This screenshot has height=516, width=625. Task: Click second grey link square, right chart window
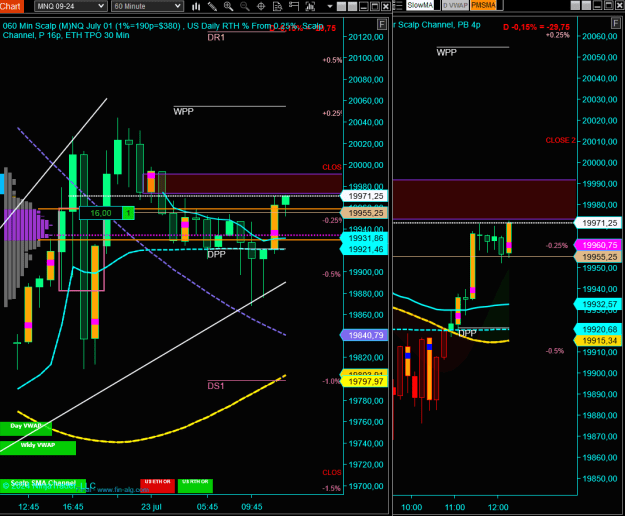pyautogui.click(x=586, y=5)
